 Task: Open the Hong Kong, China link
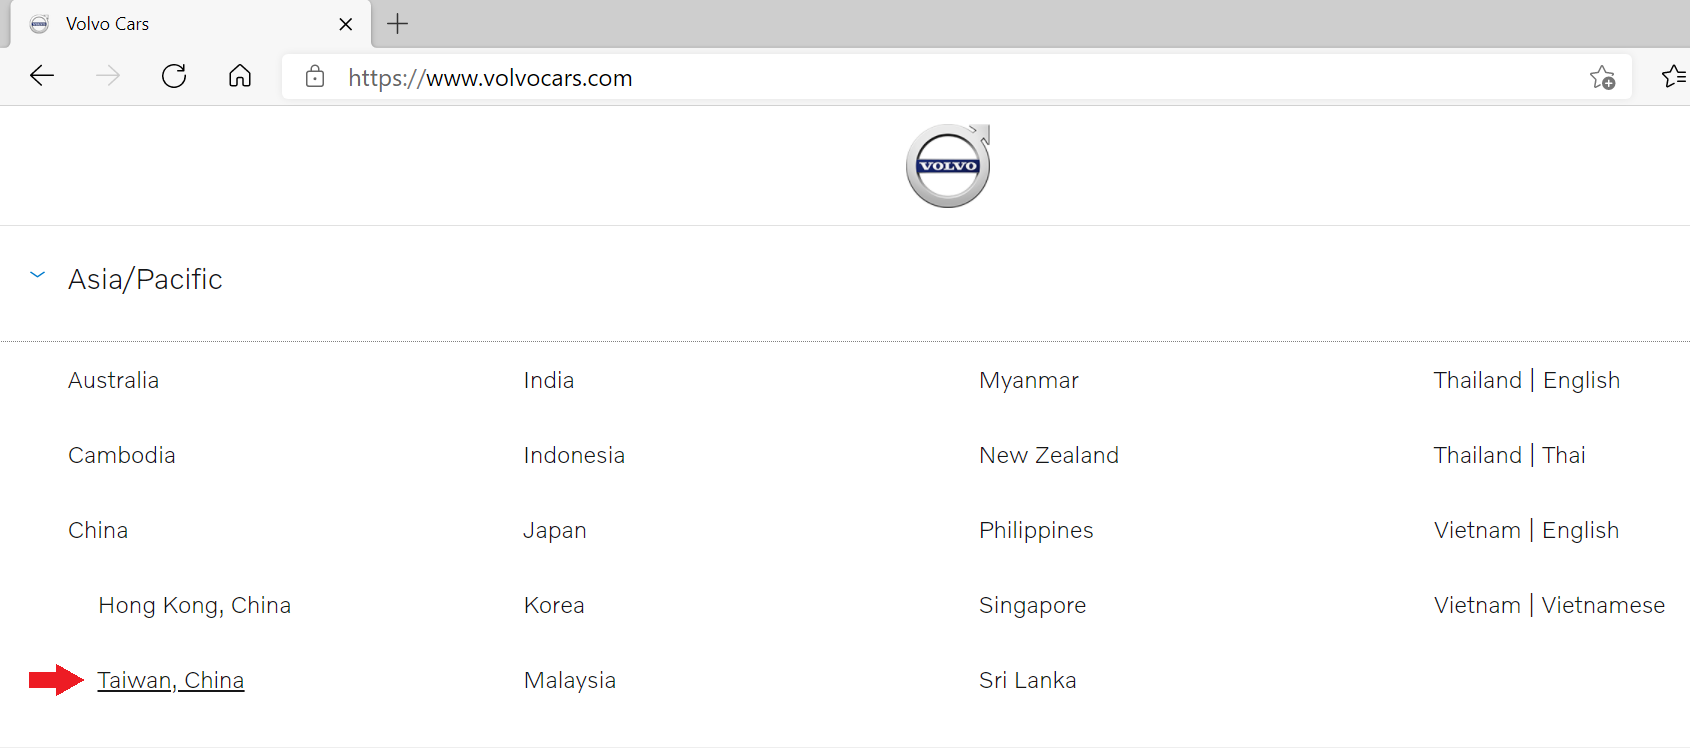click(195, 605)
